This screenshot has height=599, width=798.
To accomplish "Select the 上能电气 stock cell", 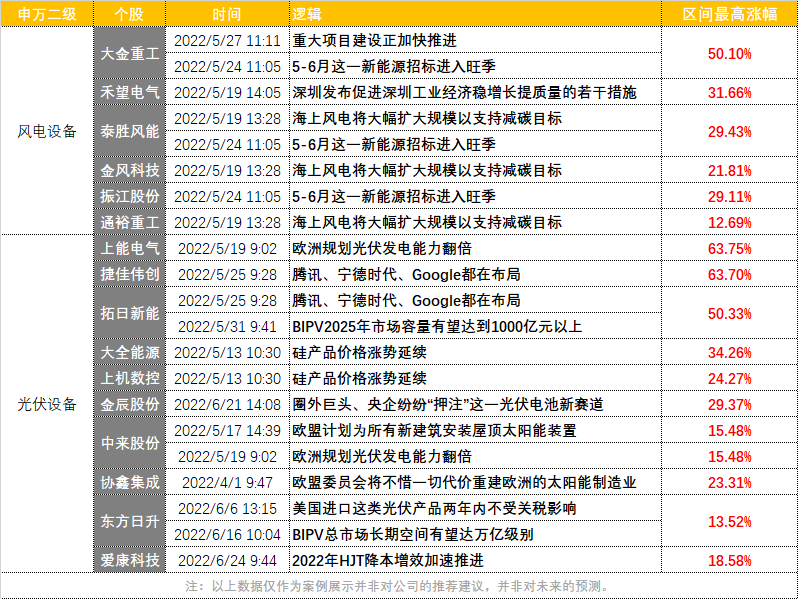I will (129, 248).
